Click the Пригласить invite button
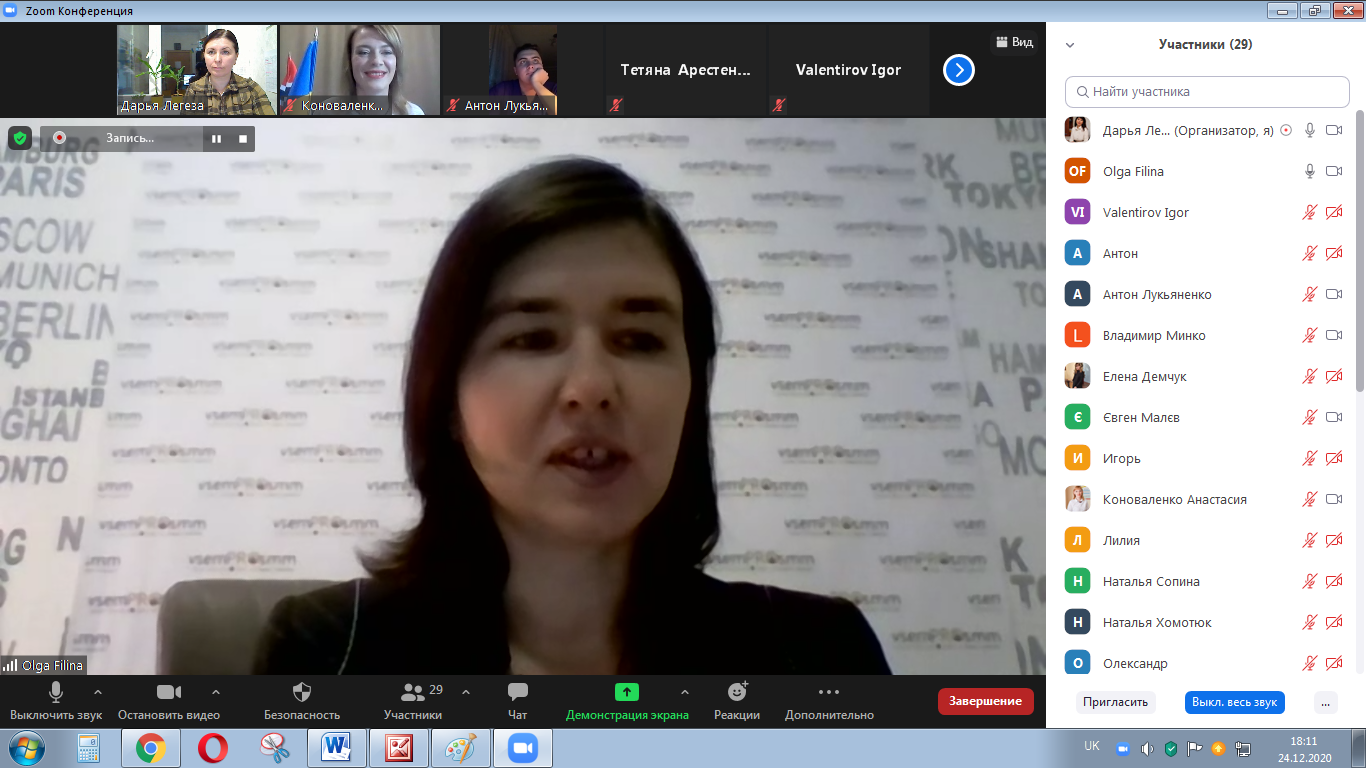The width and height of the screenshot is (1366, 768). tap(1115, 702)
